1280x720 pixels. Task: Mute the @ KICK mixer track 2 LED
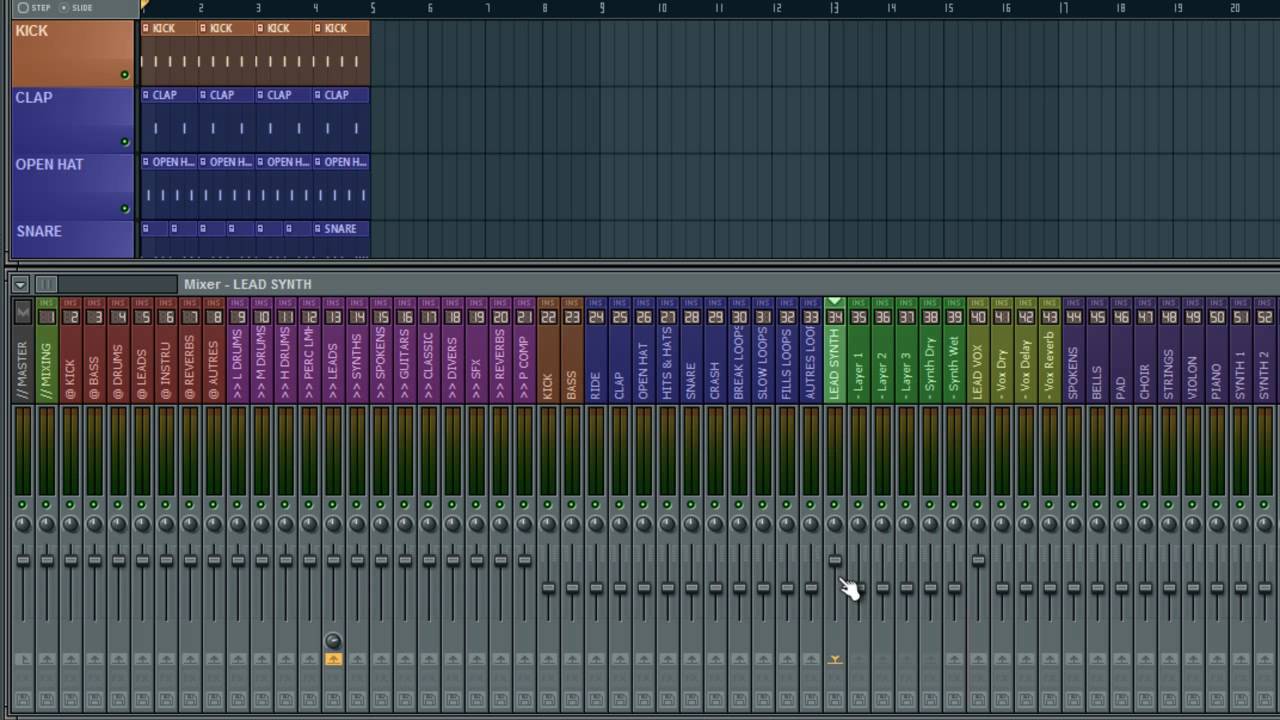70,504
